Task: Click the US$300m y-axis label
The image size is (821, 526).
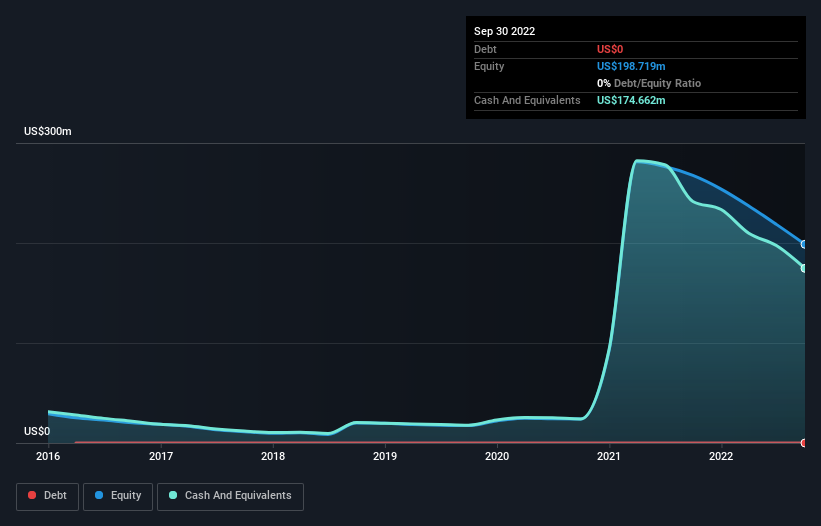Action: click(48, 131)
